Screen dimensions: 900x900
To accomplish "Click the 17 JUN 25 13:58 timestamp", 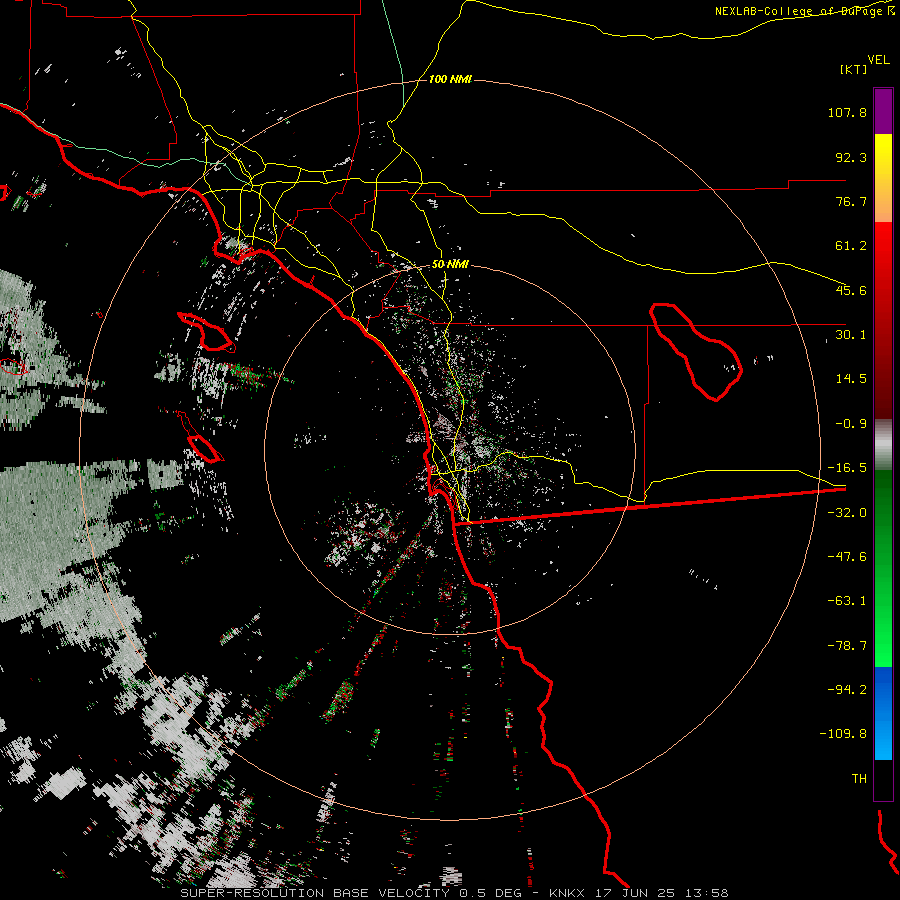I will point(663,893).
